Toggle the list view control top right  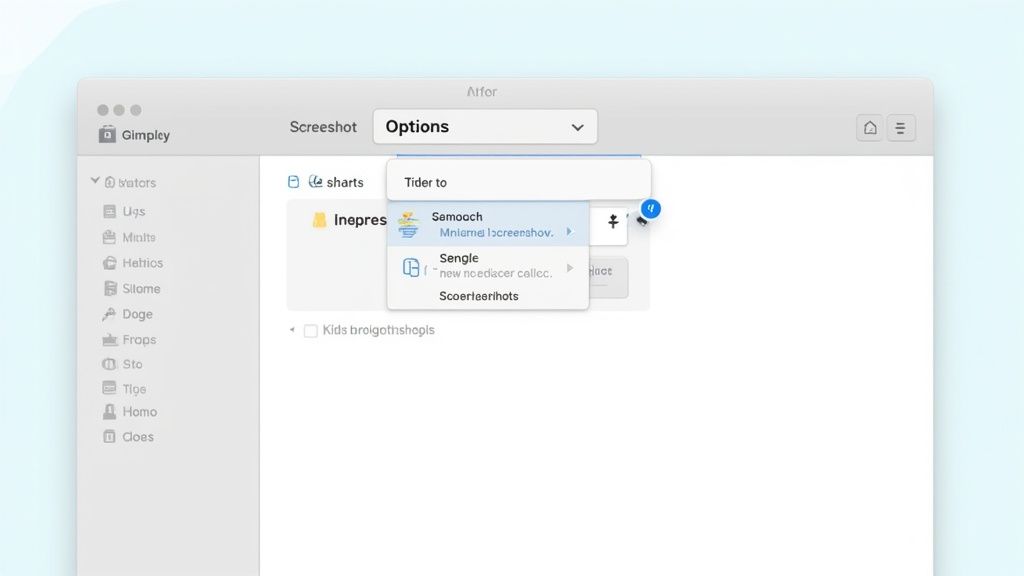[901, 128]
